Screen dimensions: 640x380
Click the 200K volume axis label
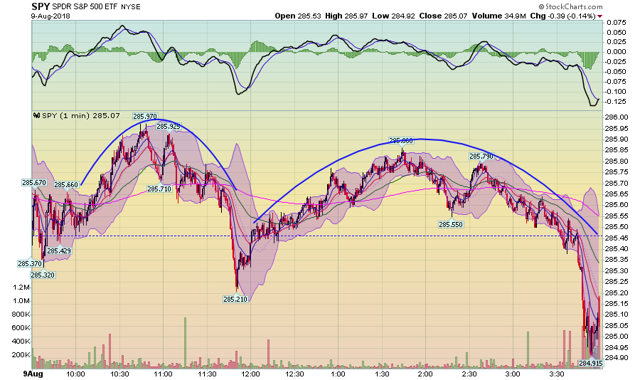21,355
